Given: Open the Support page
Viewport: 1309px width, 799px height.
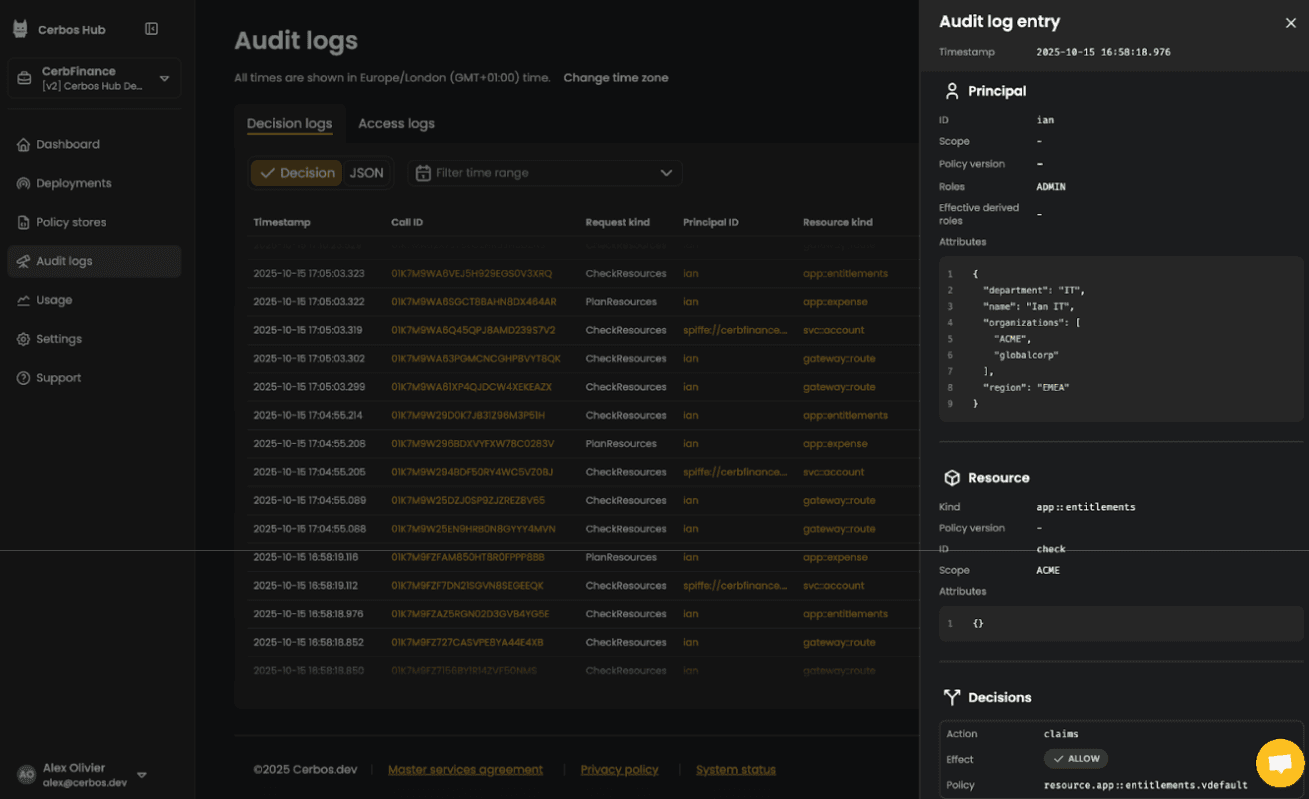Looking at the screenshot, I should (x=58, y=378).
